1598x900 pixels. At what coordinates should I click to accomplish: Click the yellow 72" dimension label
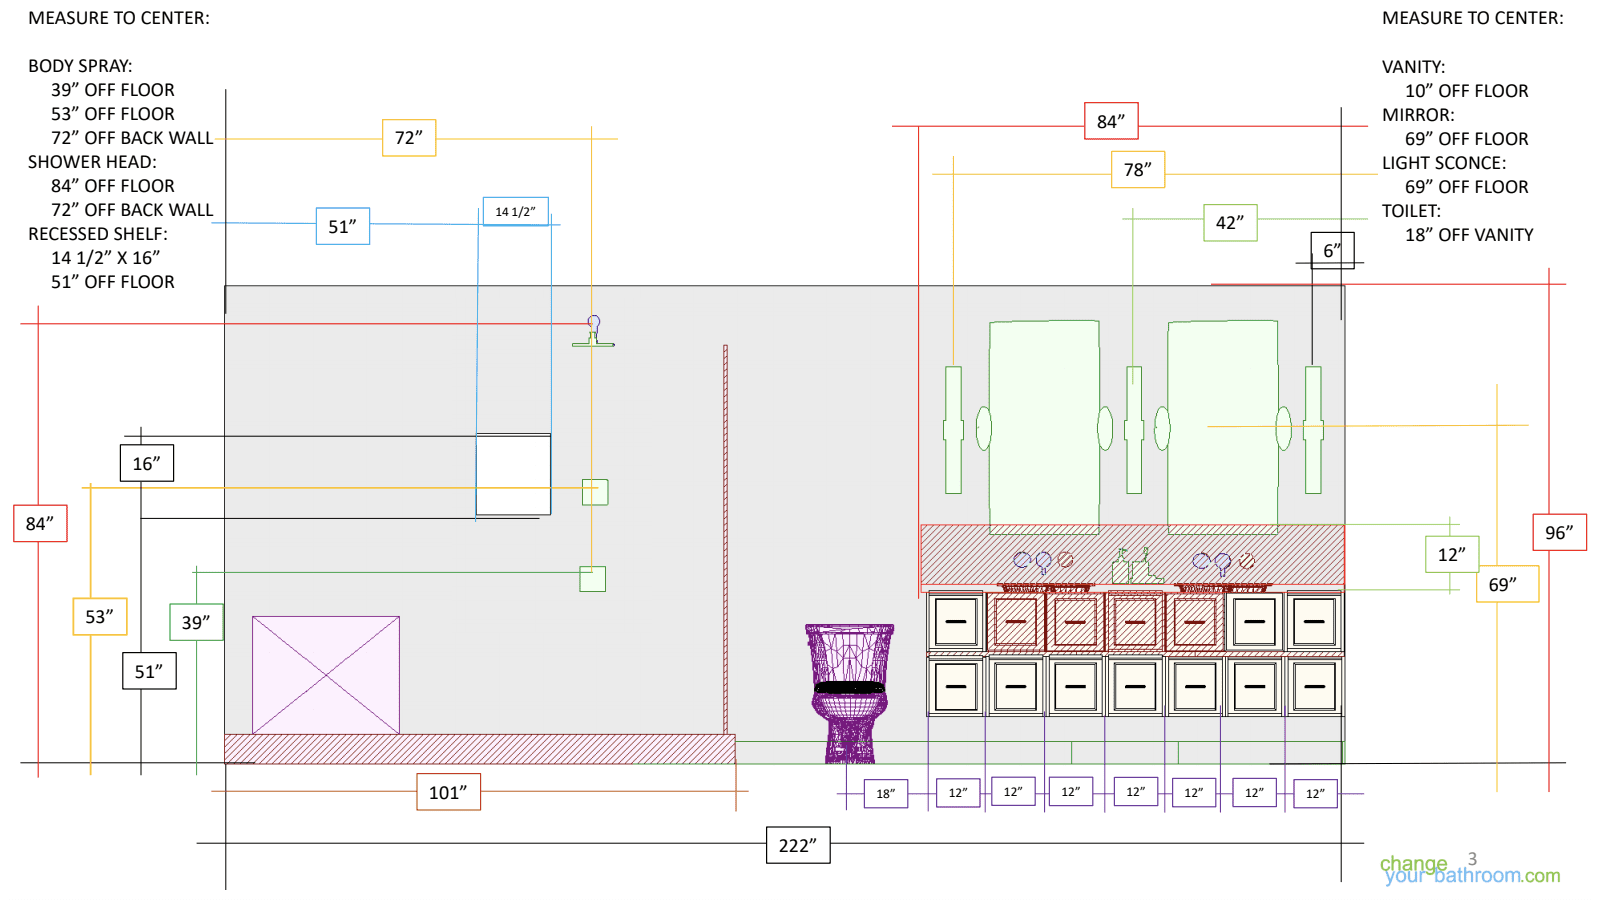pos(409,138)
